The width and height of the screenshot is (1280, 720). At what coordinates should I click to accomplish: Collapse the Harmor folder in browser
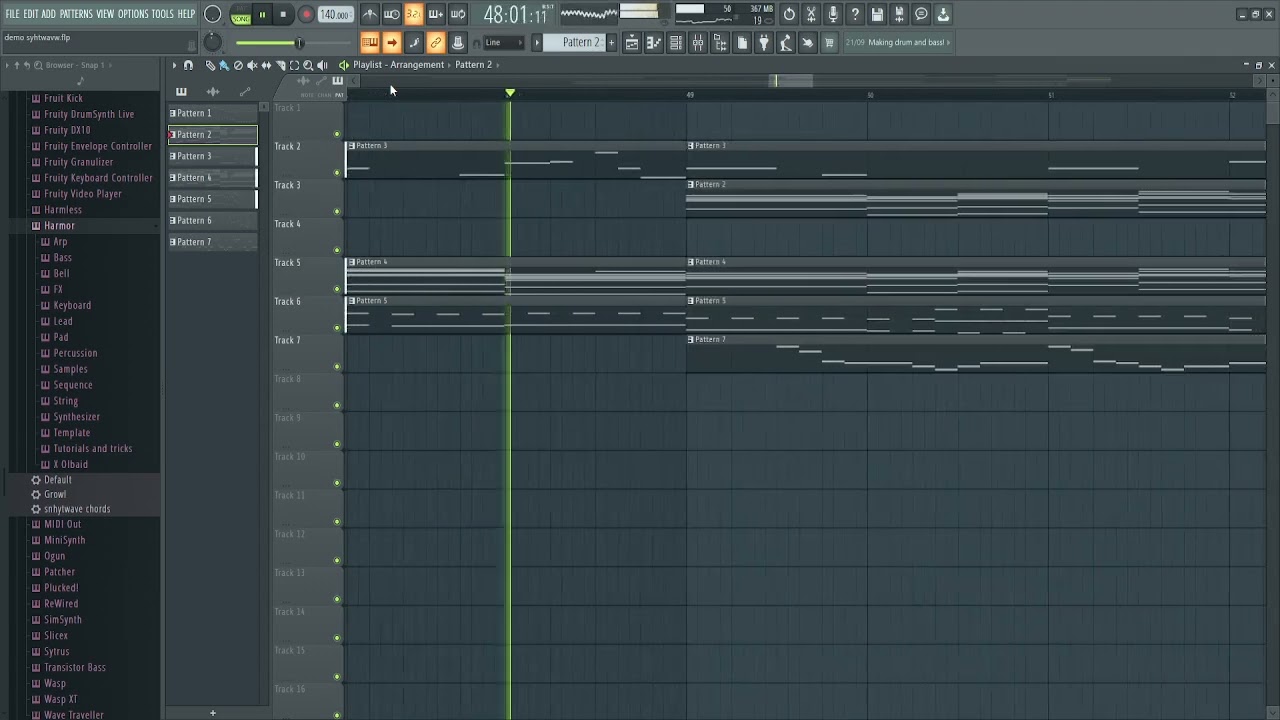[59, 226]
